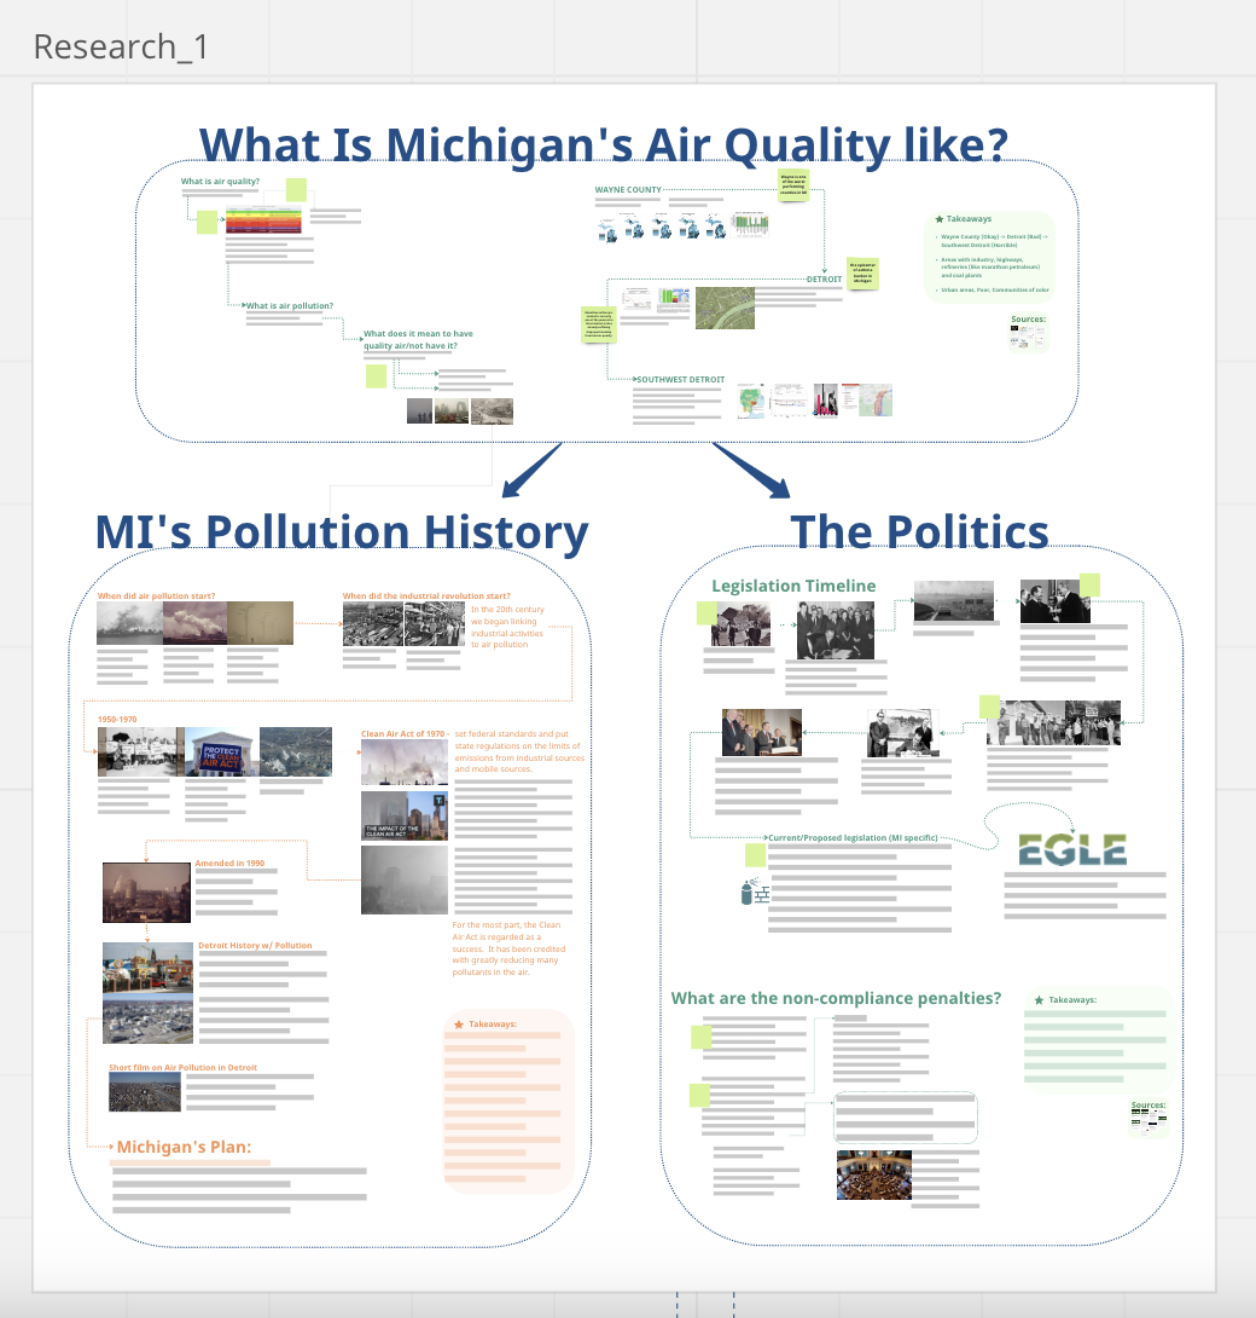Click Detroit History w/ Pollution label

click(255, 945)
